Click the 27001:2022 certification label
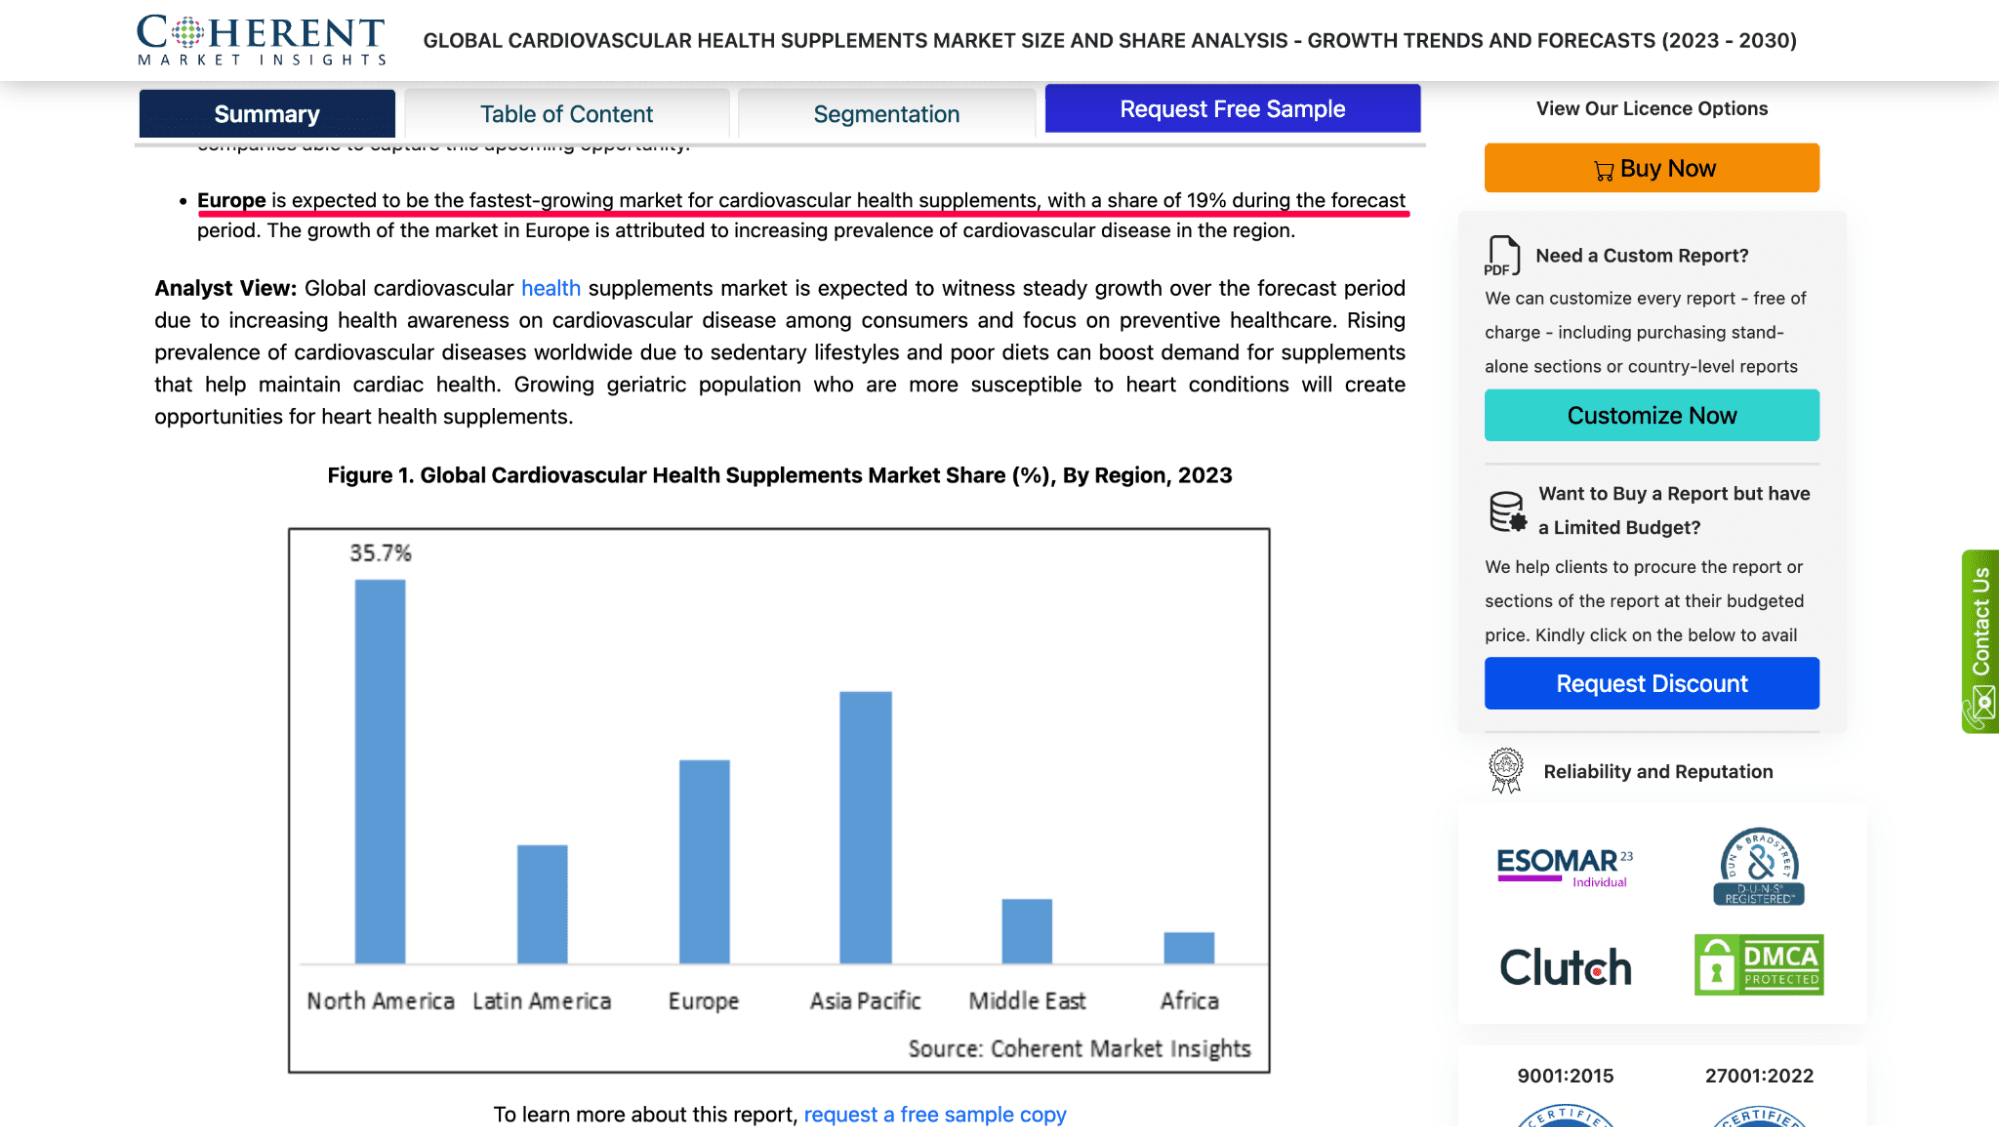The height and width of the screenshot is (1128, 1999). point(1759,1076)
